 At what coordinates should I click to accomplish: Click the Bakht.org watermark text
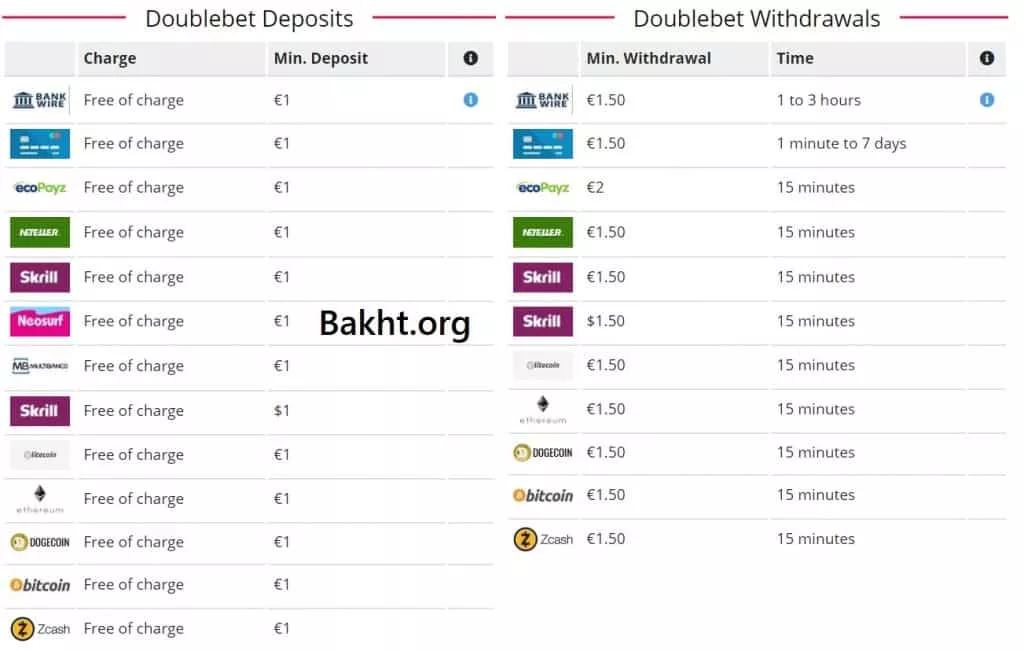tap(395, 323)
